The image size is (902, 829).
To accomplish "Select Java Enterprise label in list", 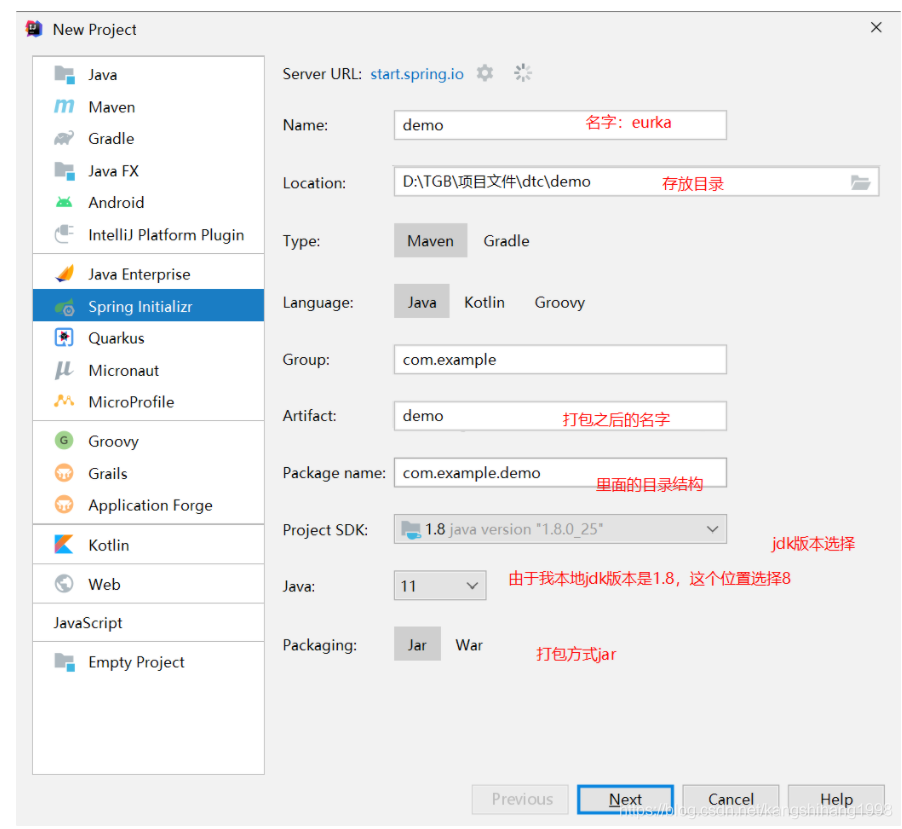I will pyautogui.click(x=139, y=274).
